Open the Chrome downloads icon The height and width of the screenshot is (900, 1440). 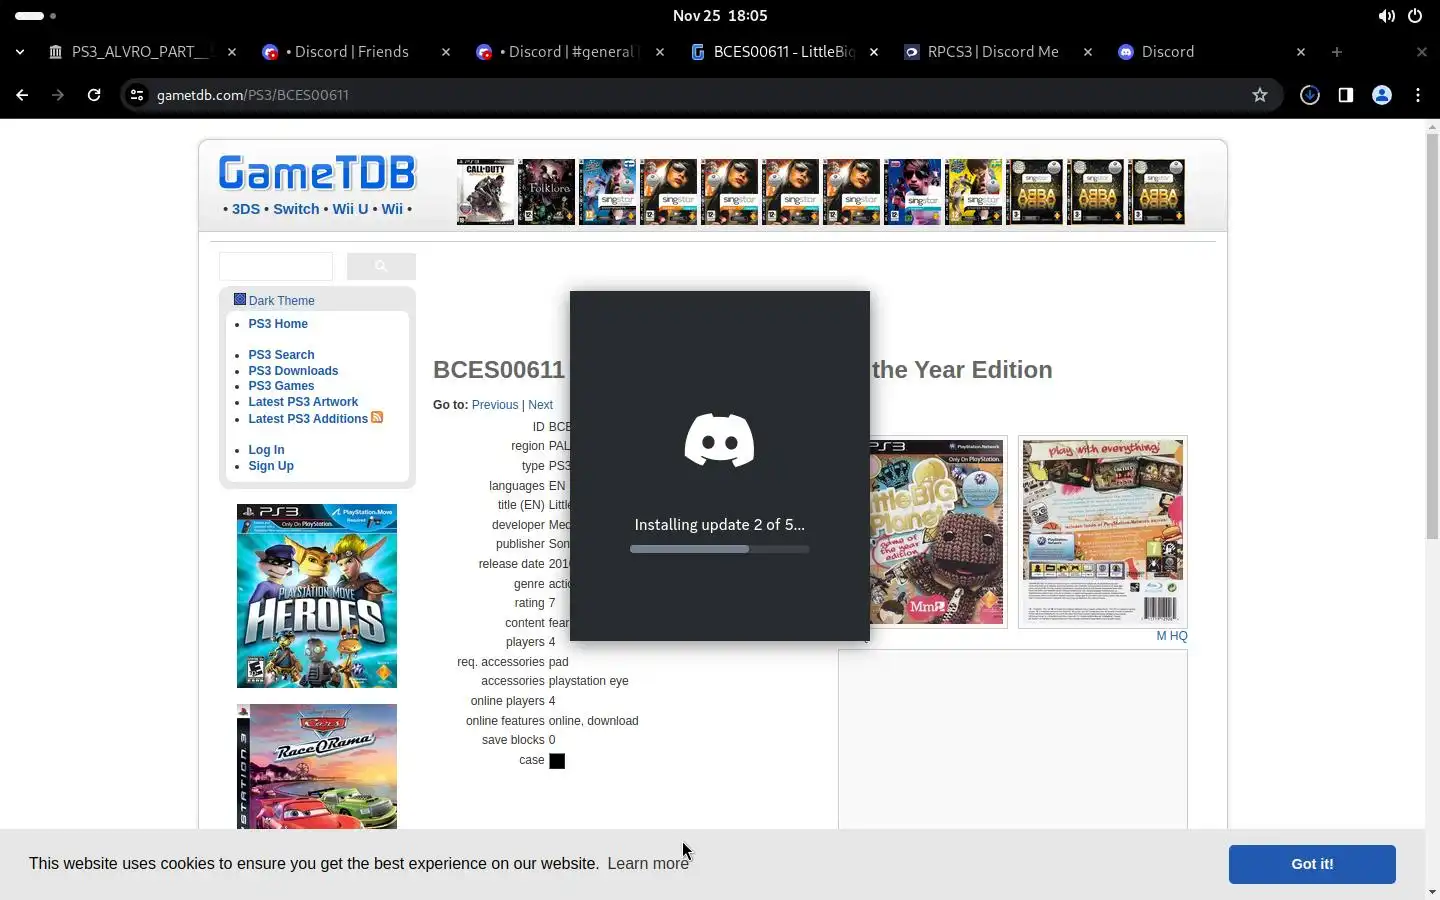click(x=1310, y=95)
